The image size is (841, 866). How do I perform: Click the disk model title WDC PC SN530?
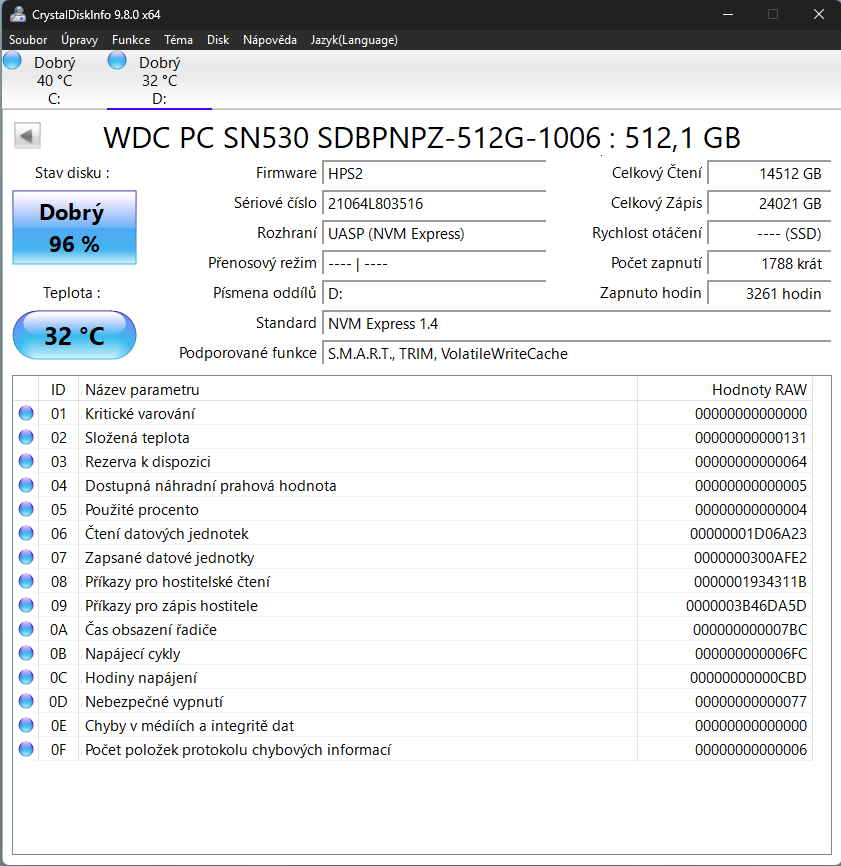[422, 138]
